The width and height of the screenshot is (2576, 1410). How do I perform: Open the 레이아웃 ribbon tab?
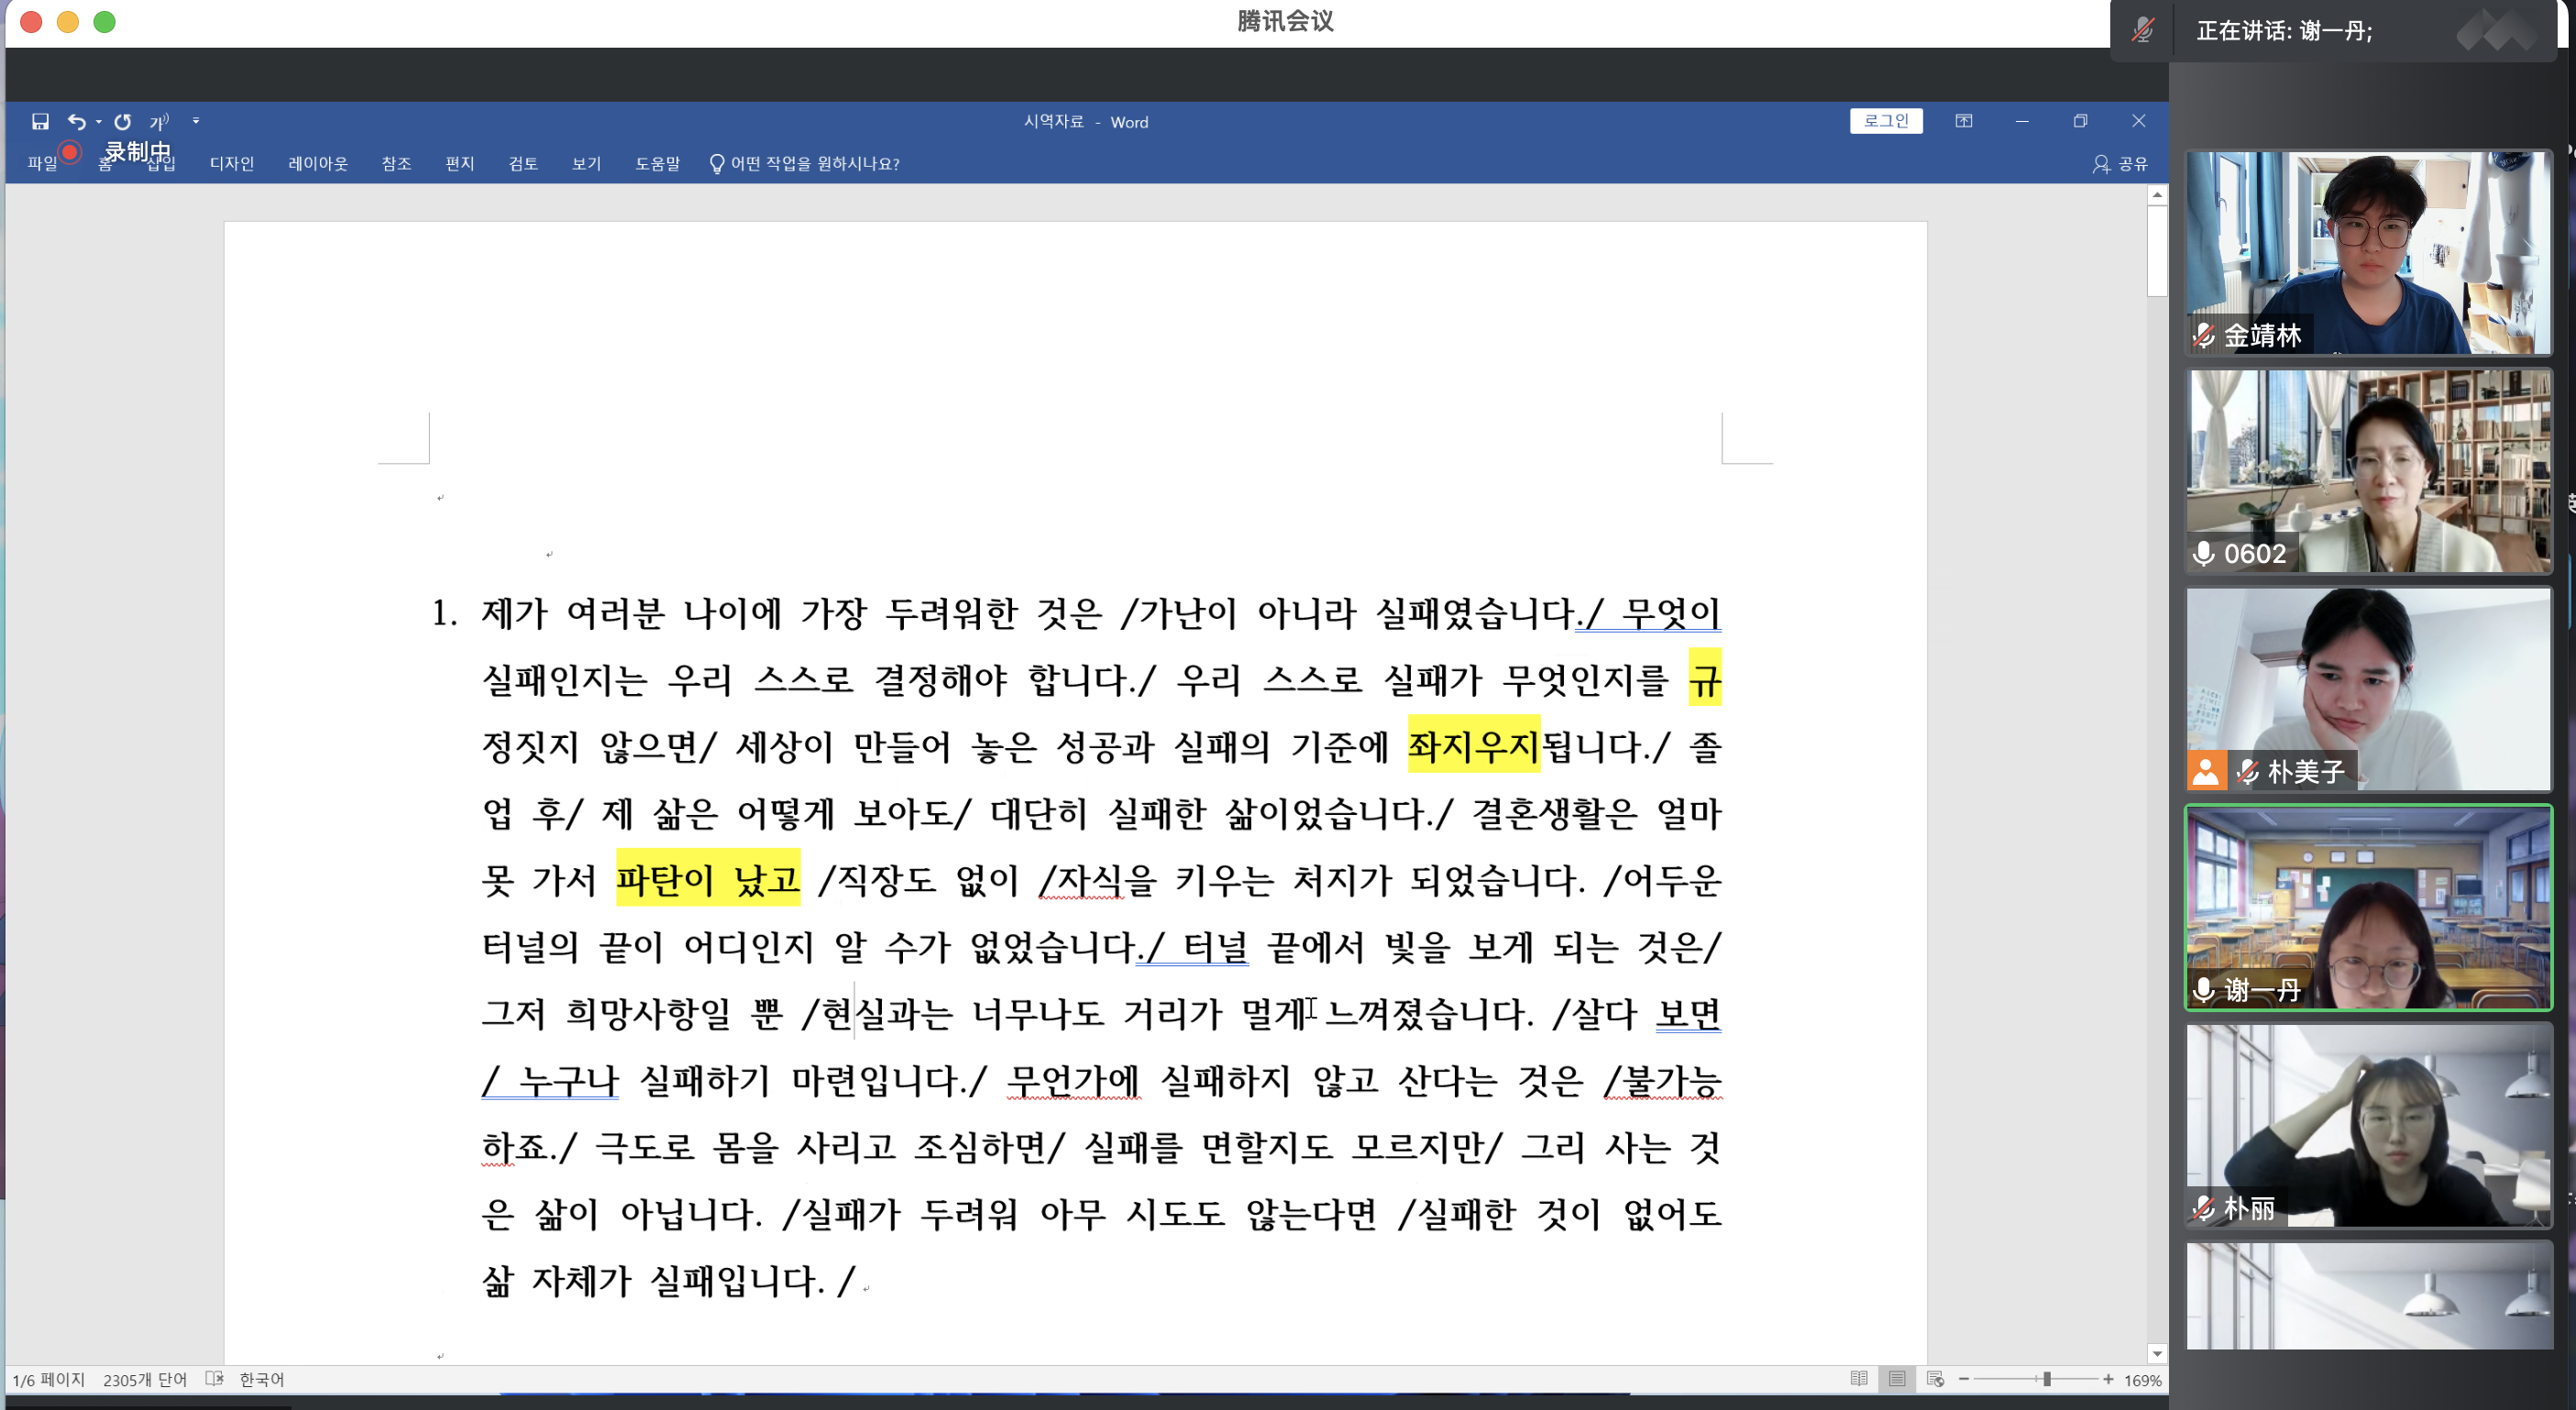pyautogui.click(x=318, y=163)
